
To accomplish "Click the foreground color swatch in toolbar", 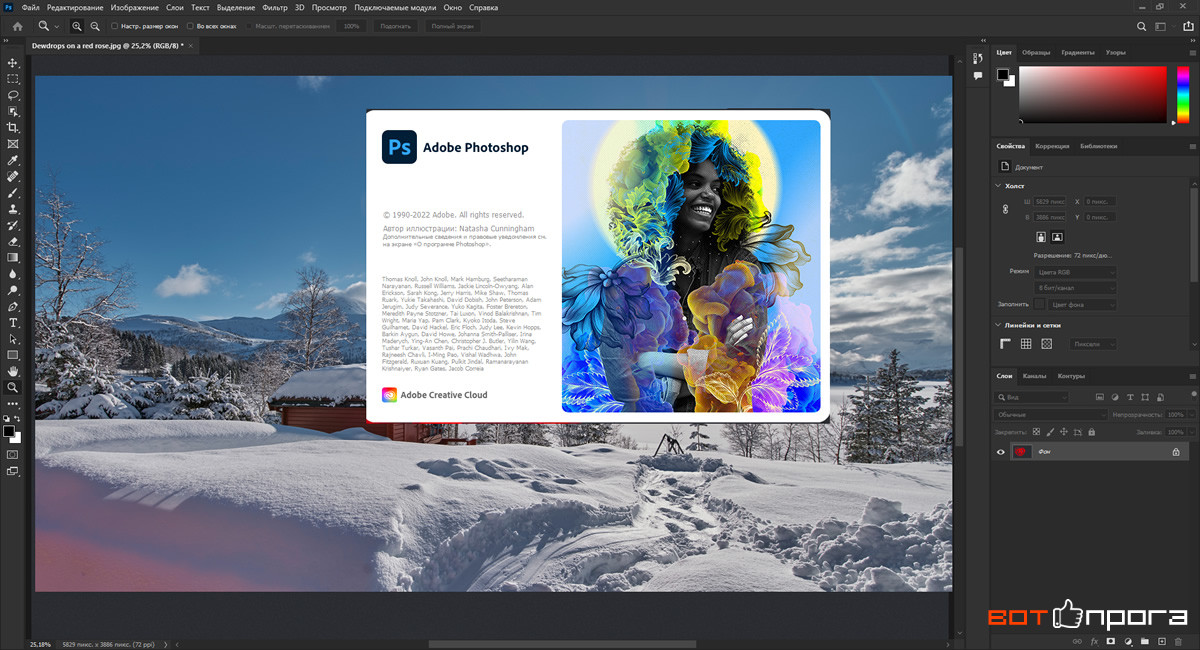I will tap(9, 432).
